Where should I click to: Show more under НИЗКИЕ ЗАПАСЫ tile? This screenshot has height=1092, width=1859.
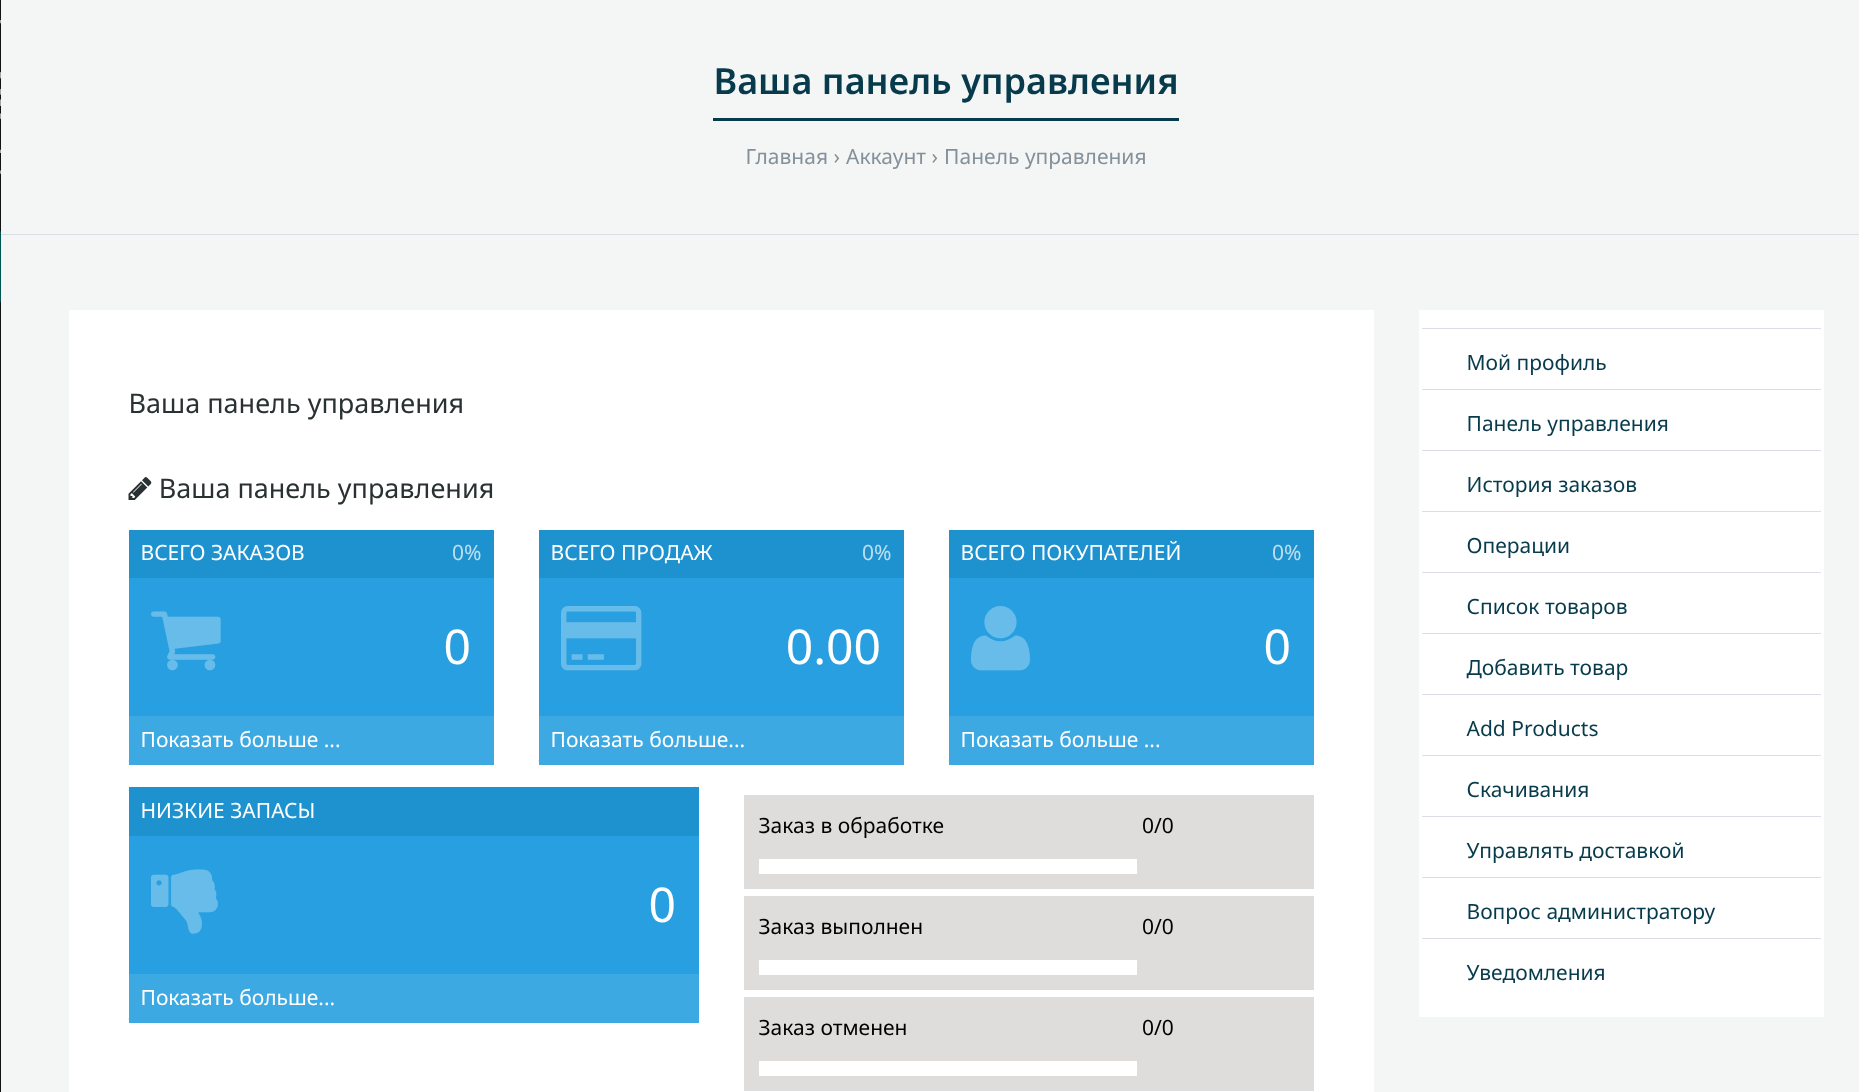coord(238,998)
